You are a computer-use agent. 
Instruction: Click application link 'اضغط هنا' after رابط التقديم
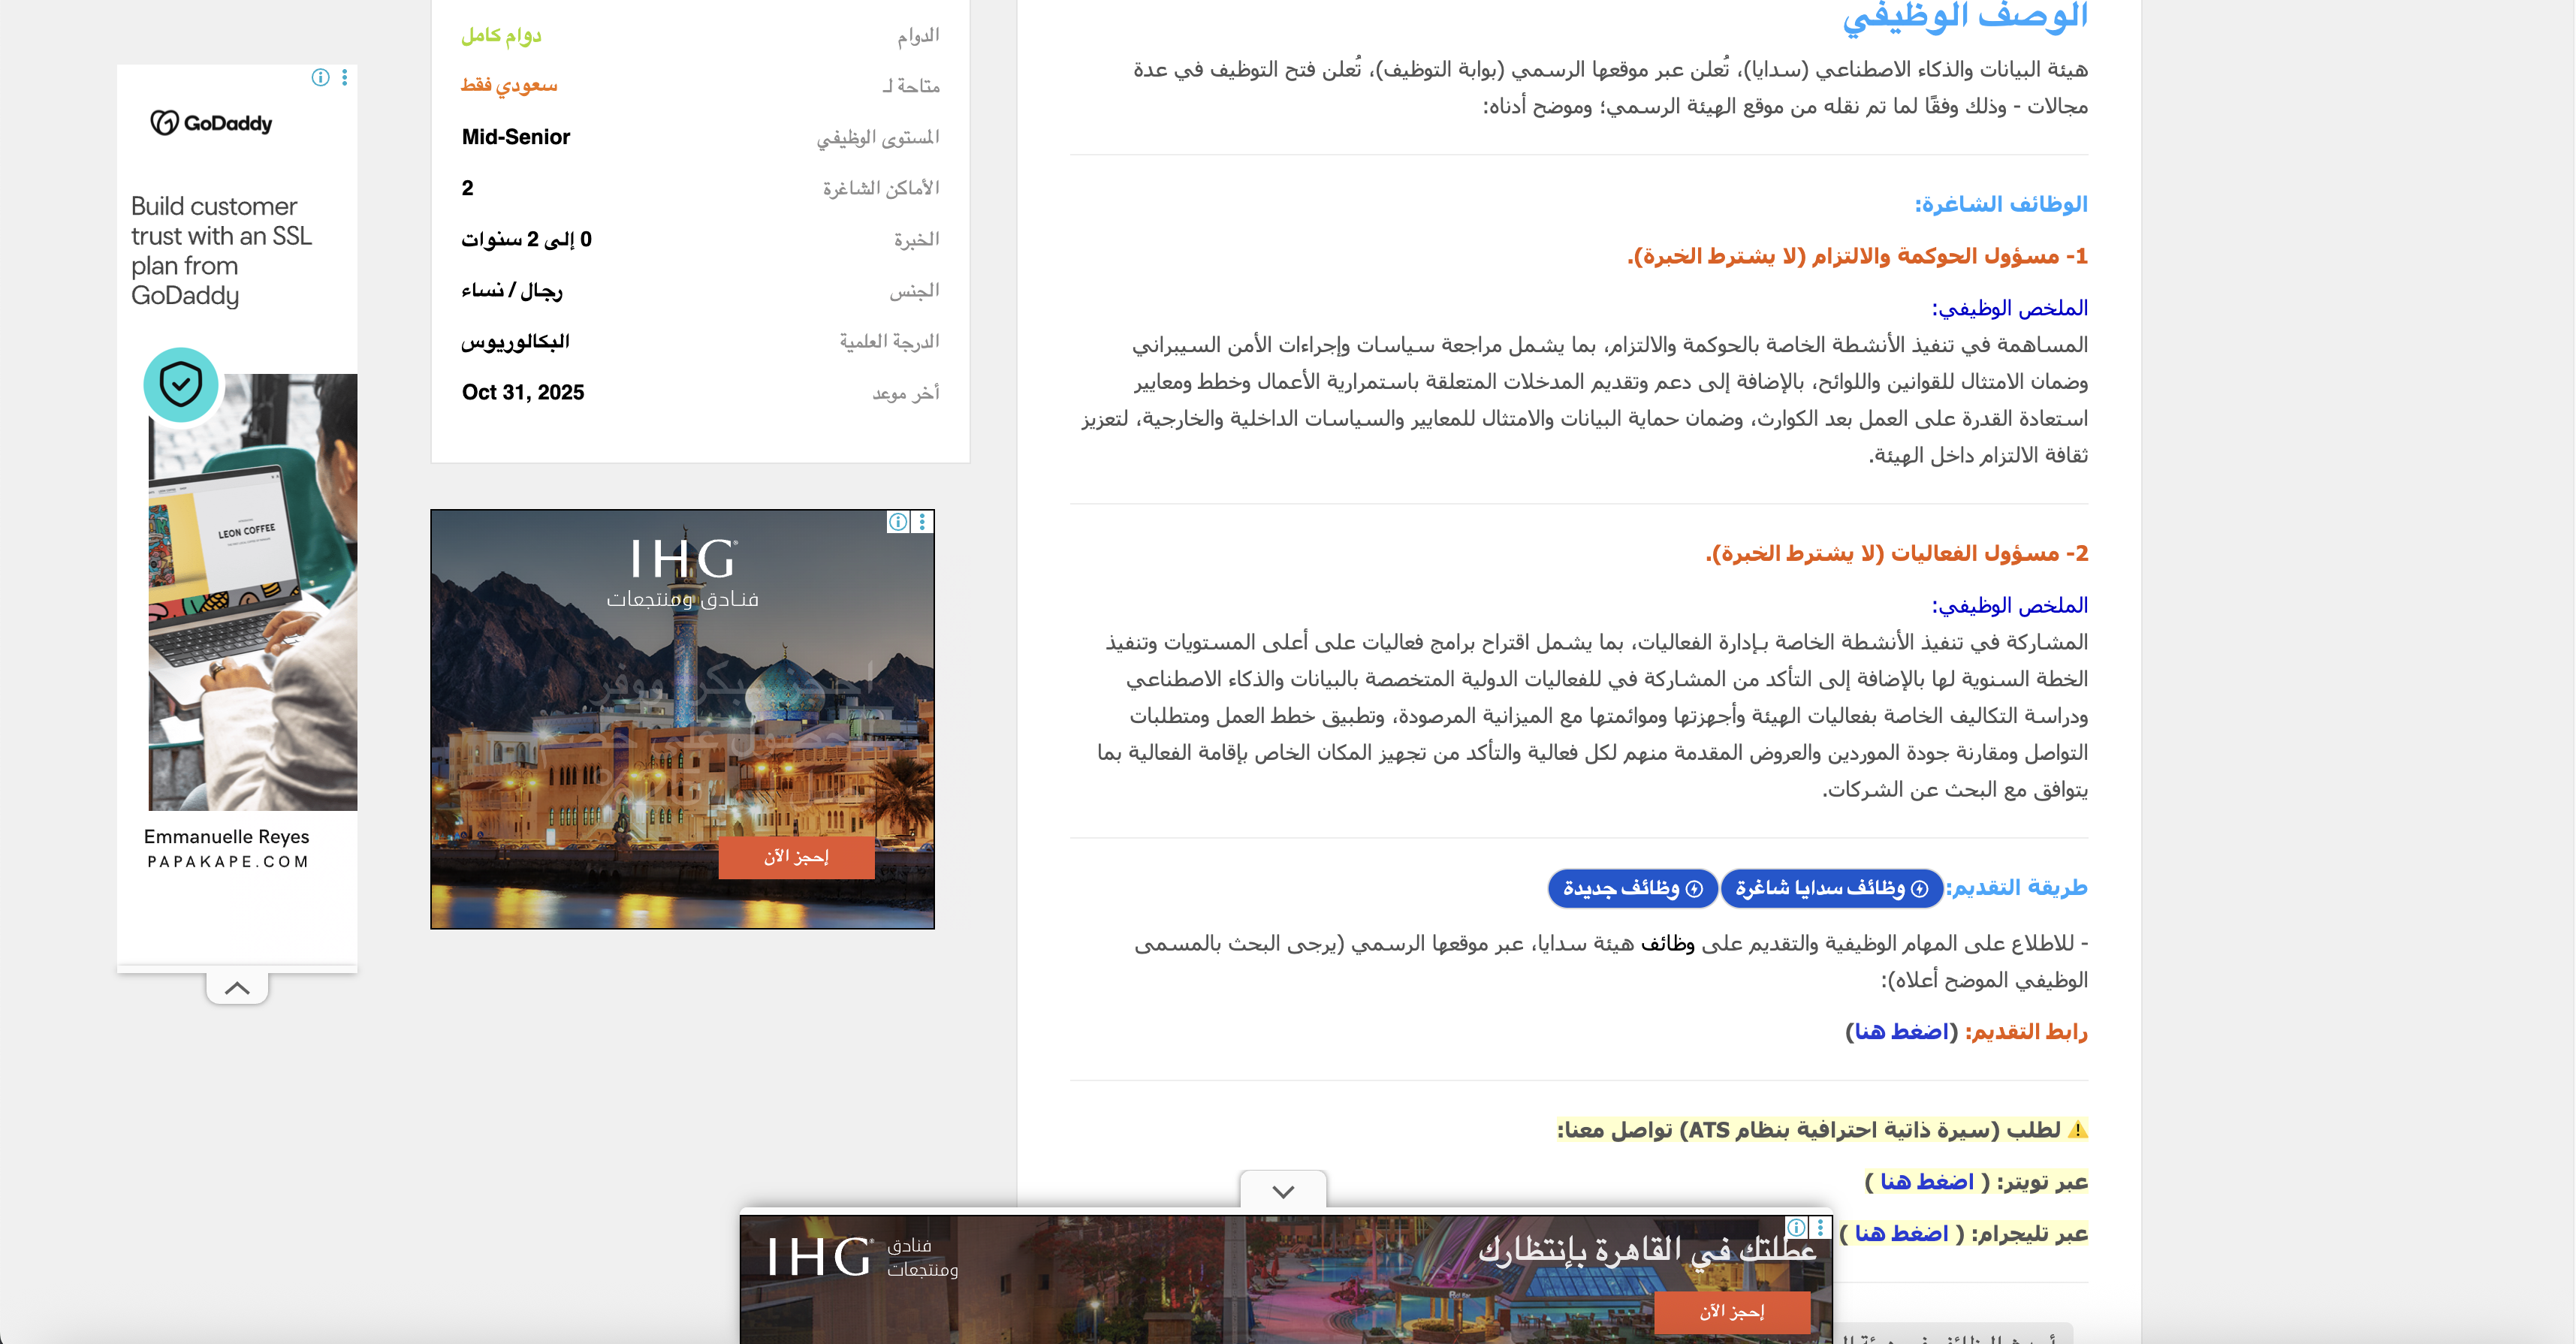[x=1901, y=1032]
